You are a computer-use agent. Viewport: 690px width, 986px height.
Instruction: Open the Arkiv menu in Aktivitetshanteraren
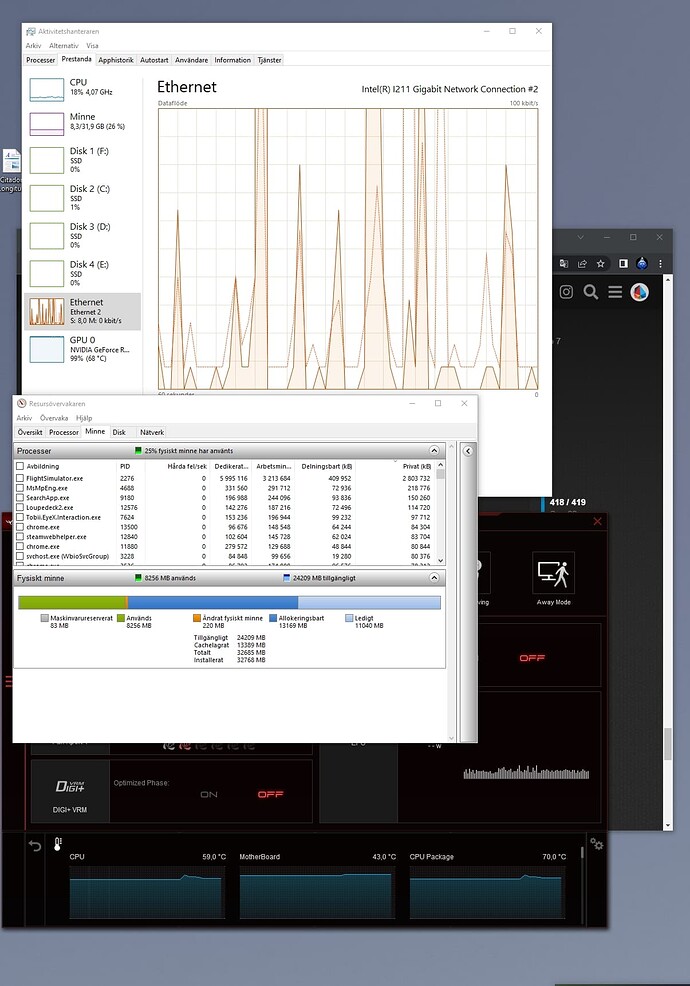(x=33, y=46)
